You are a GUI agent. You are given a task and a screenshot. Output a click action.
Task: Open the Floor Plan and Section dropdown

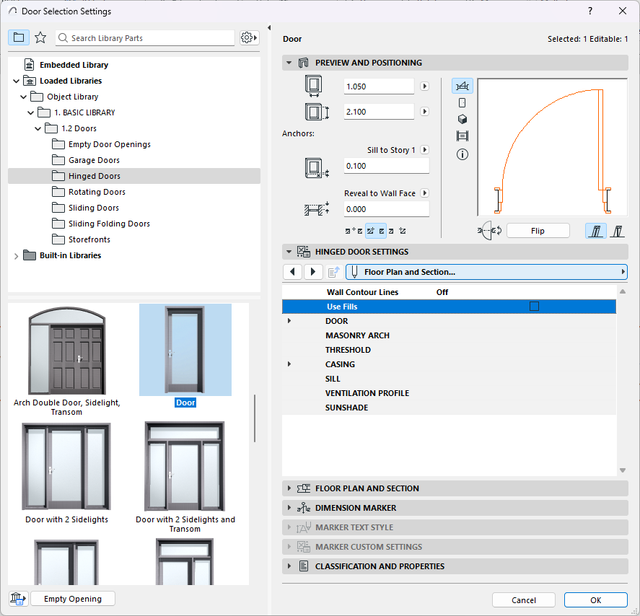tap(486, 272)
